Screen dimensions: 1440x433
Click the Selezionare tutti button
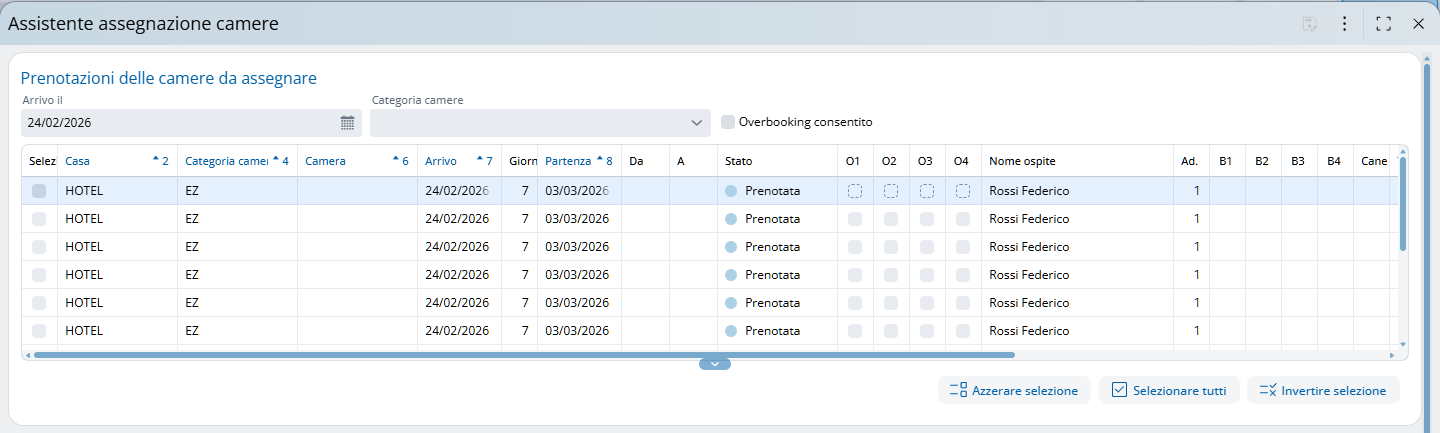click(1169, 391)
